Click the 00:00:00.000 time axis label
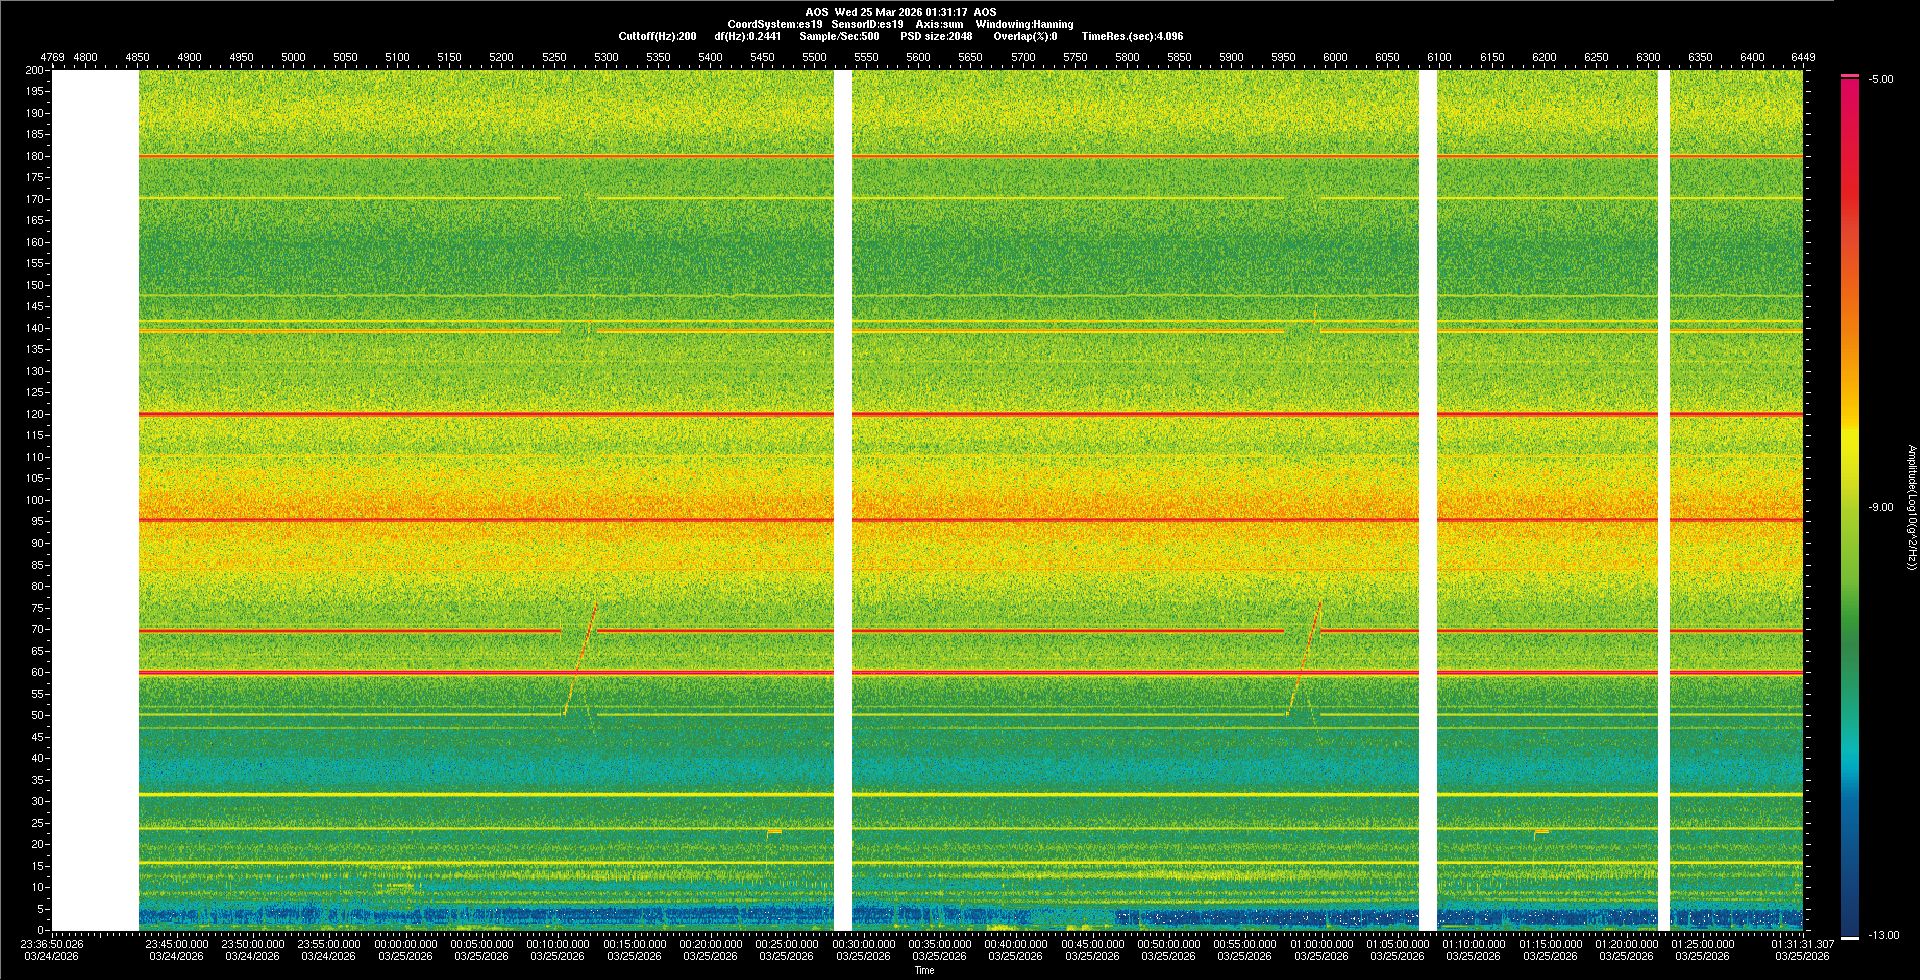The height and width of the screenshot is (980, 1920). (406, 944)
